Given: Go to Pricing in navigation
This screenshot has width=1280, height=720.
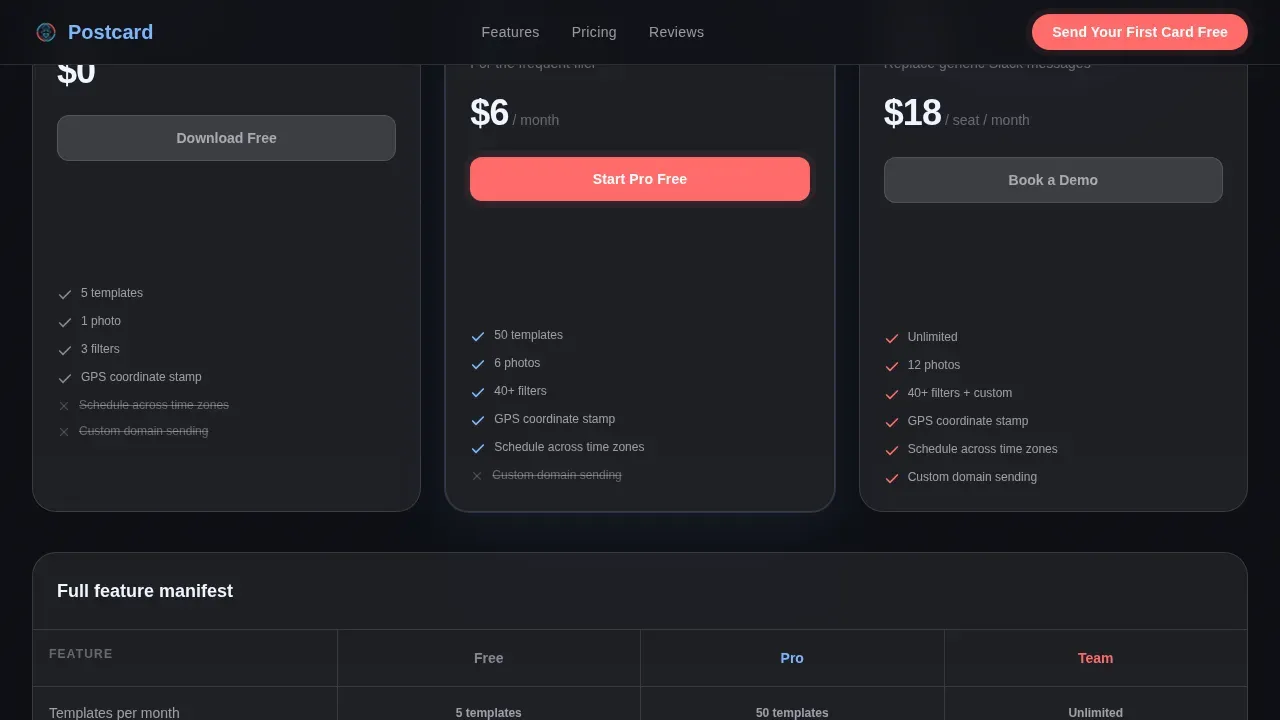Looking at the screenshot, I should 594,32.
